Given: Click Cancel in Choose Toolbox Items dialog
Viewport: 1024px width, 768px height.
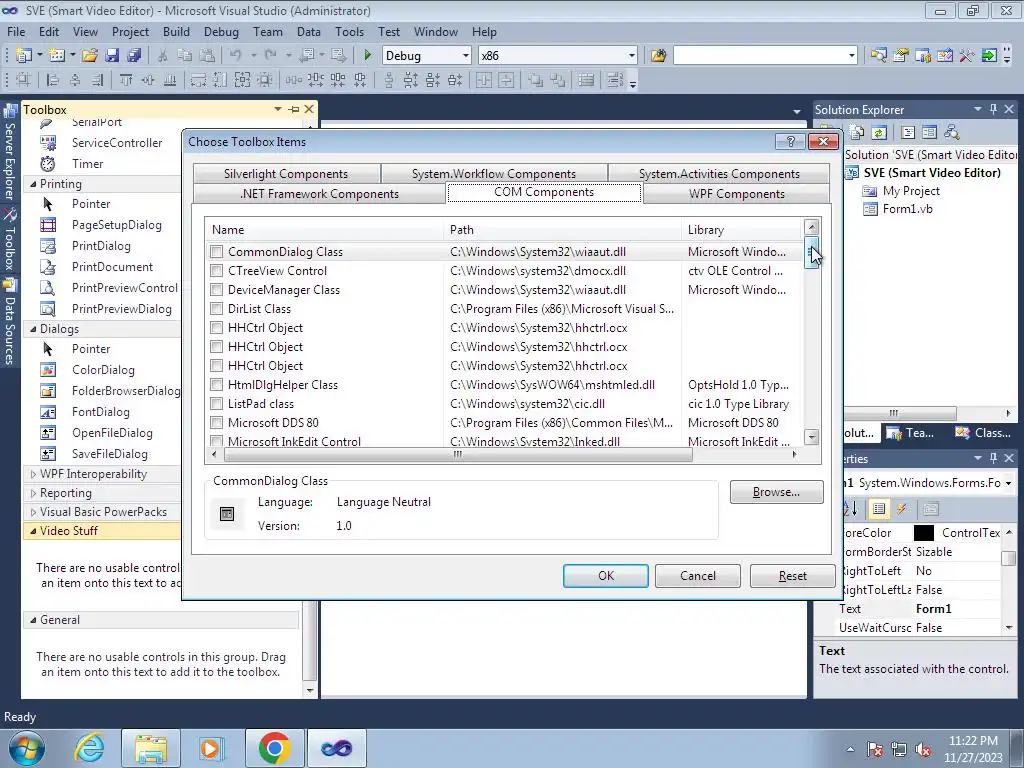Looking at the screenshot, I should [x=697, y=575].
